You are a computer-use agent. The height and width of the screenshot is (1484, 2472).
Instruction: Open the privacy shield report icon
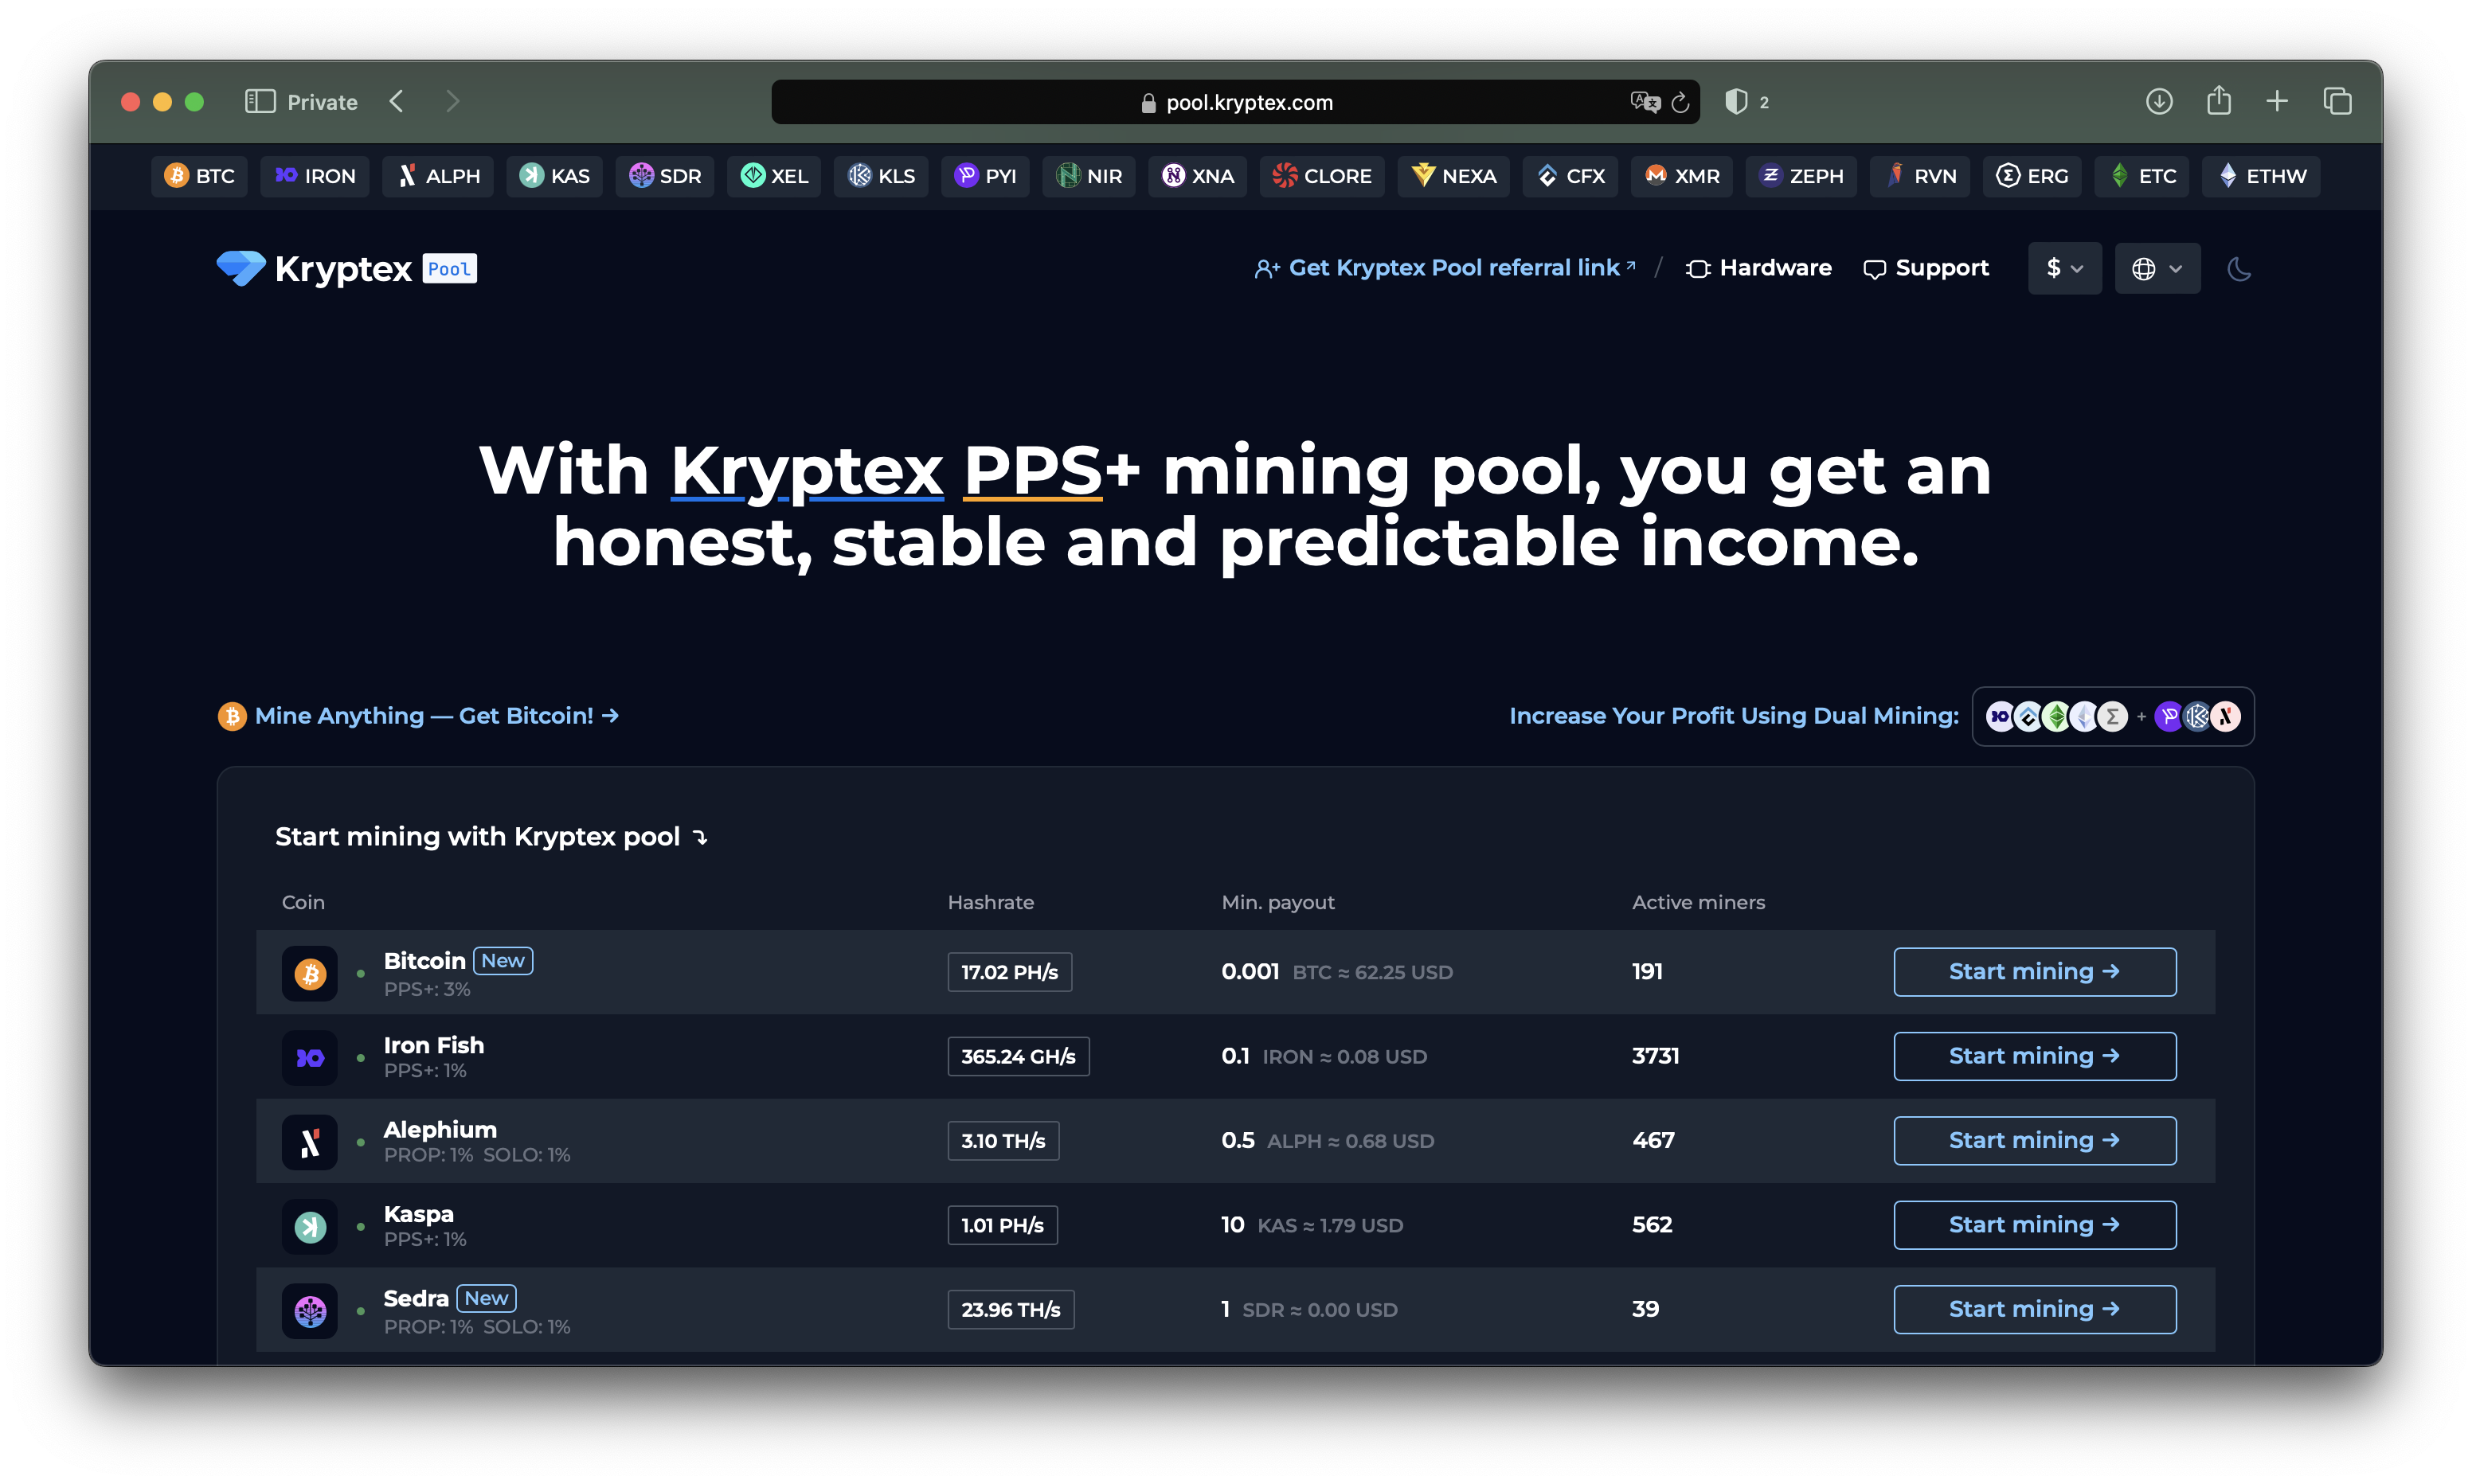[x=1736, y=102]
